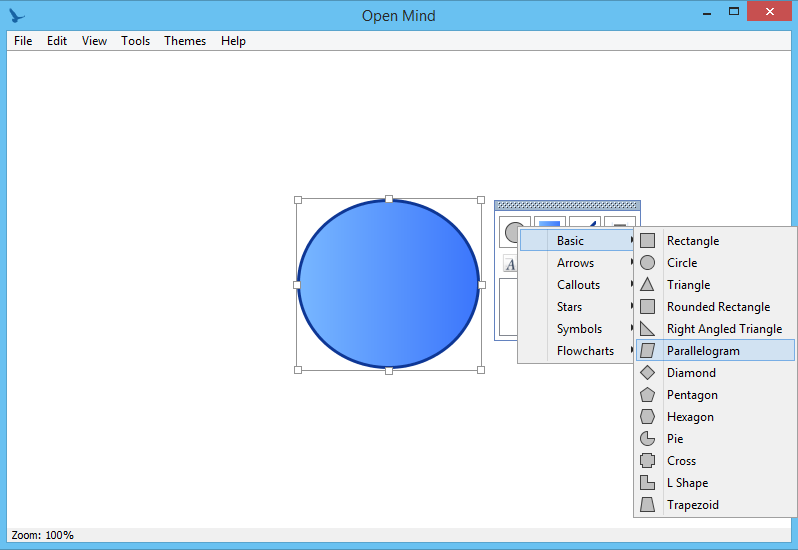This screenshot has width=798, height=550.
Task: Choose the Circle shape from the Basic submenu
Action: pos(715,263)
